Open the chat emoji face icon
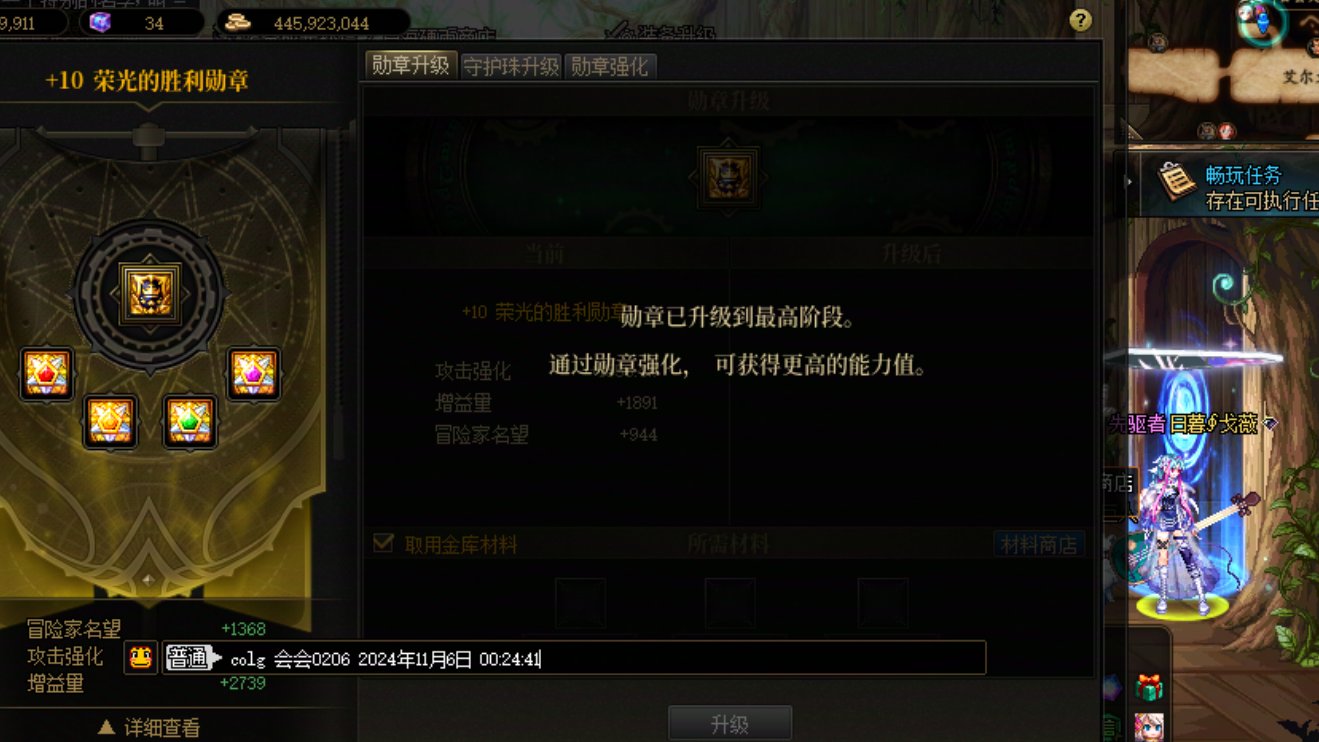The image size is (1319, 742). click(x=141, y=657)
